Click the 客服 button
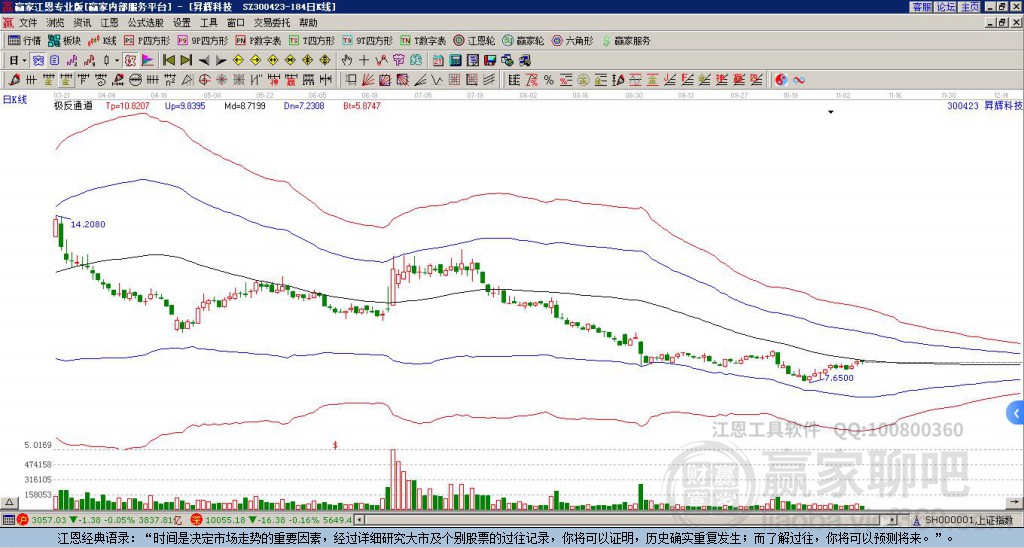The image size is (1024, 548). pyautogui.click(x=922, y=7)
